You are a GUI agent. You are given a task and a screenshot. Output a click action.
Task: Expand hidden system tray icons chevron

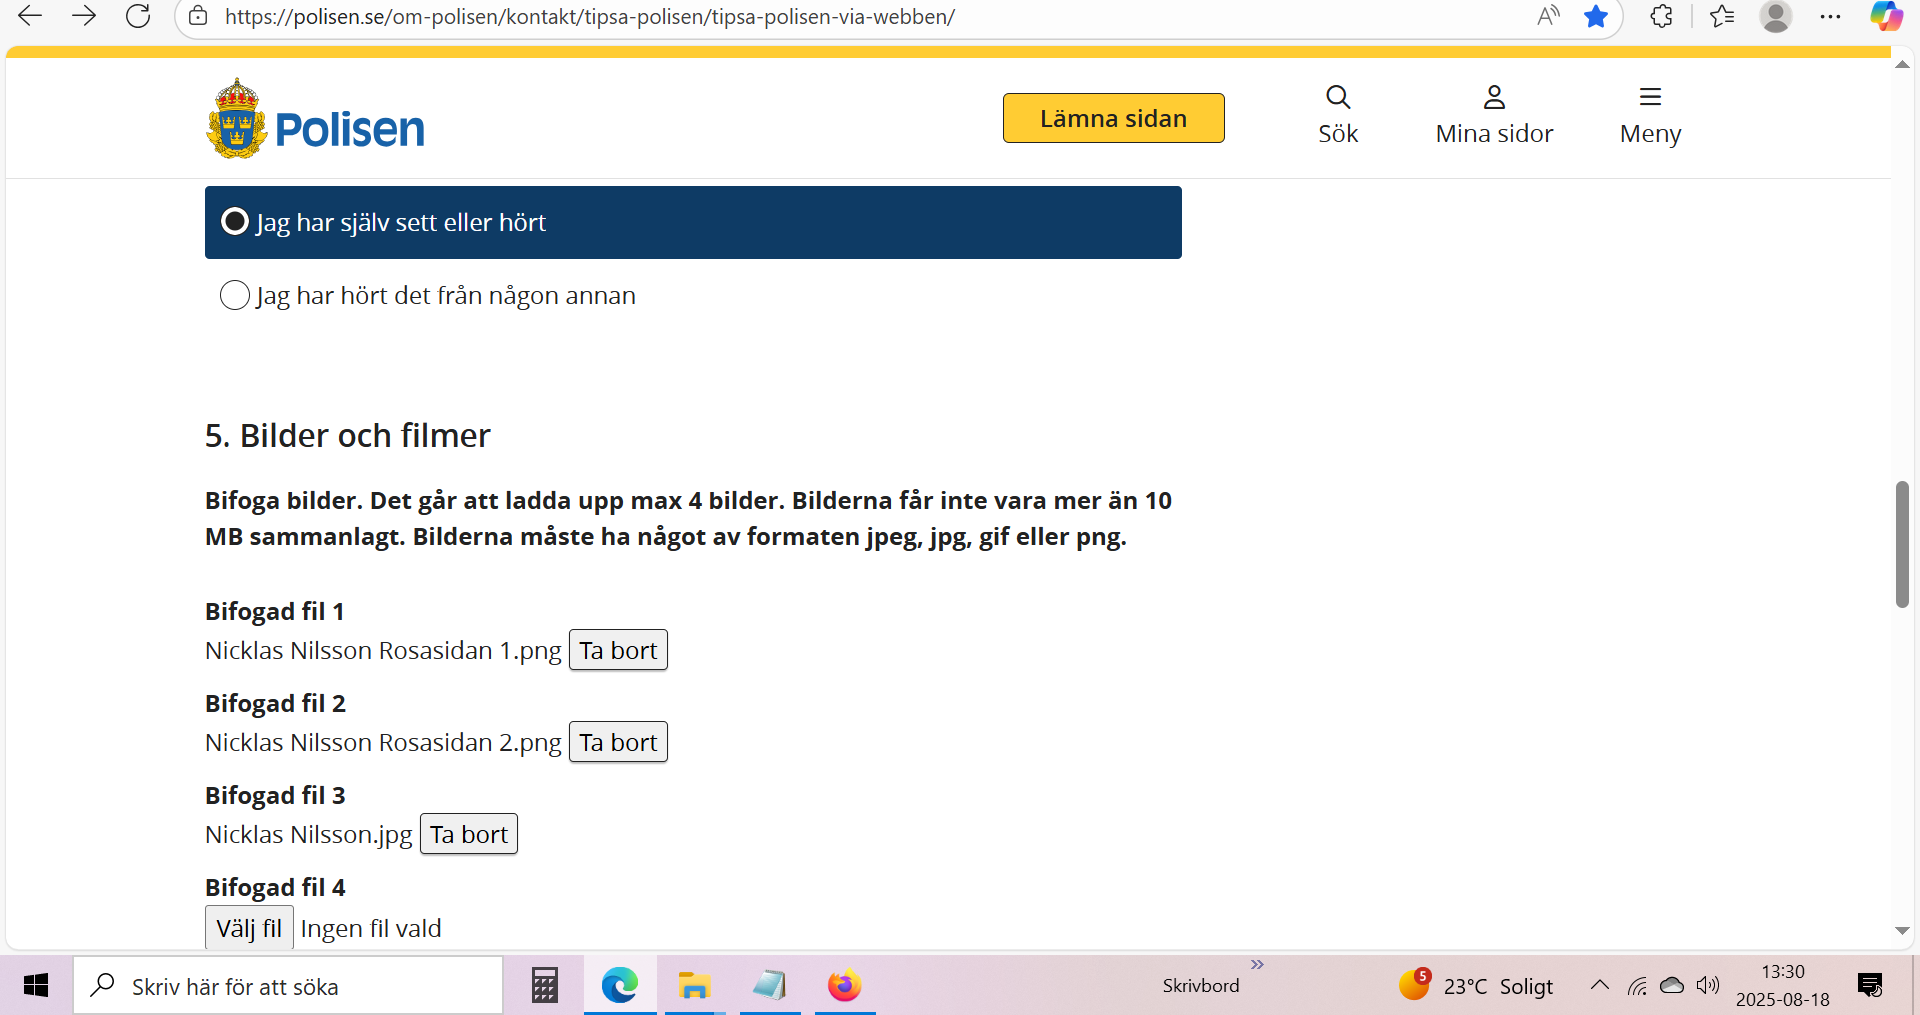[x=1600, y=985]
